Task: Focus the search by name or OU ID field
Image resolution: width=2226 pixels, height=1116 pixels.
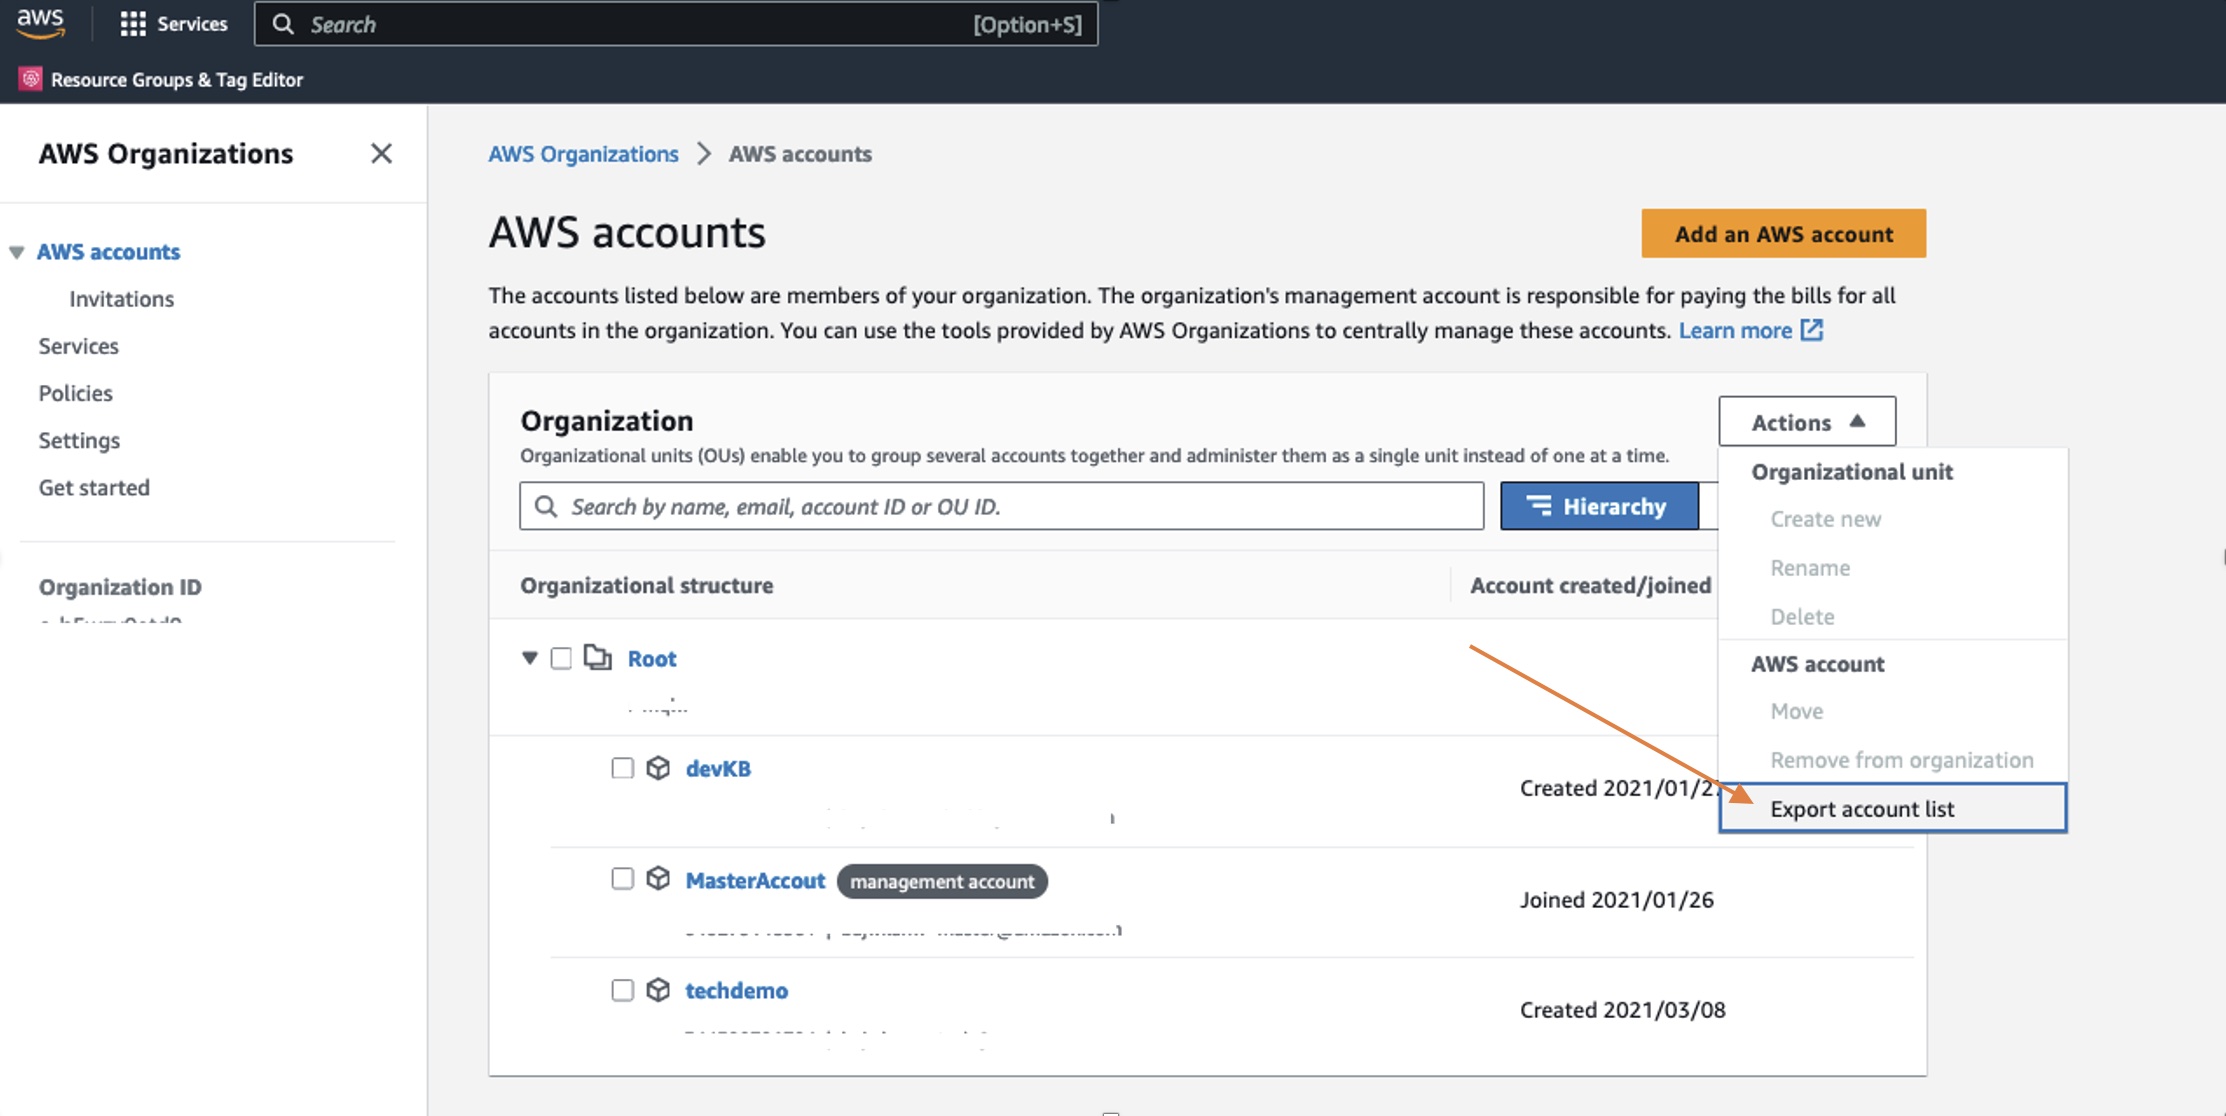Action: click(1001, 506)
